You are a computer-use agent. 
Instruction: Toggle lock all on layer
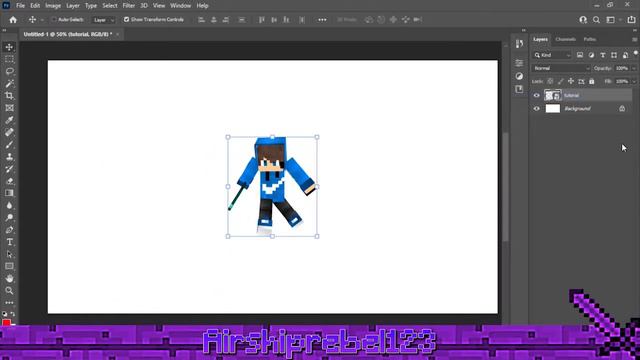click(592, 82)
